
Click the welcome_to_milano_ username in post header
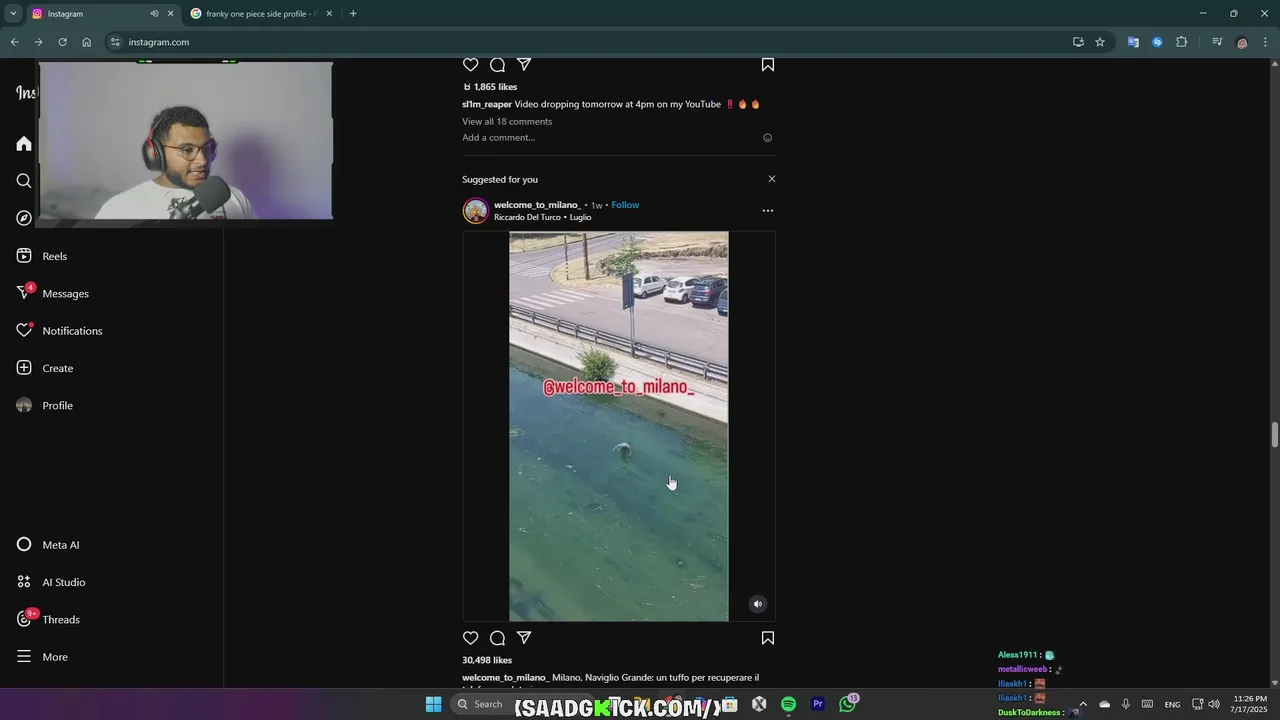pyautogui.click(x=537, y=205)
